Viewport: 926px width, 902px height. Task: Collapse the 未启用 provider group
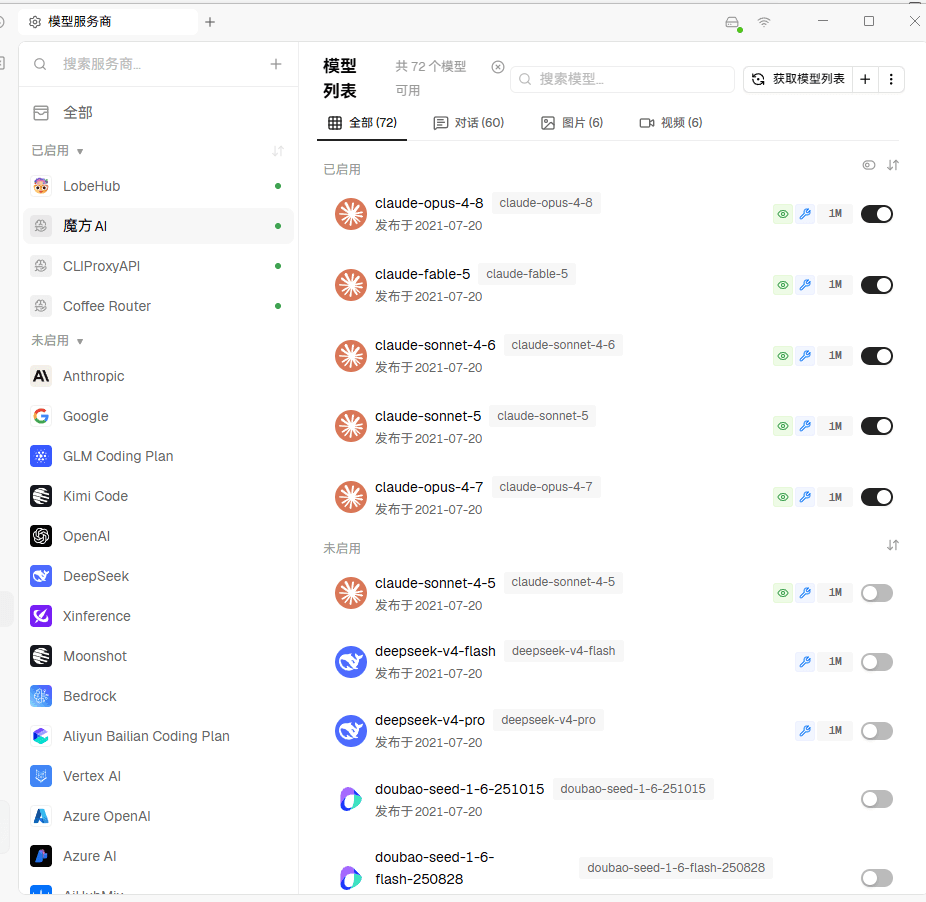point(57,341)
